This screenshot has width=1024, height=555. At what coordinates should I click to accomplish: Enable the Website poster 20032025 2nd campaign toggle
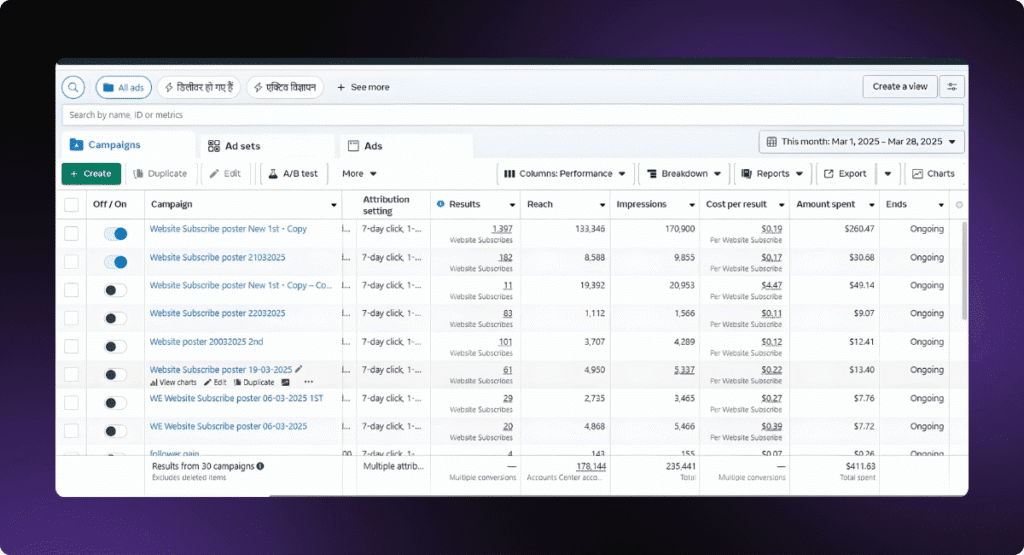[116, 346]
